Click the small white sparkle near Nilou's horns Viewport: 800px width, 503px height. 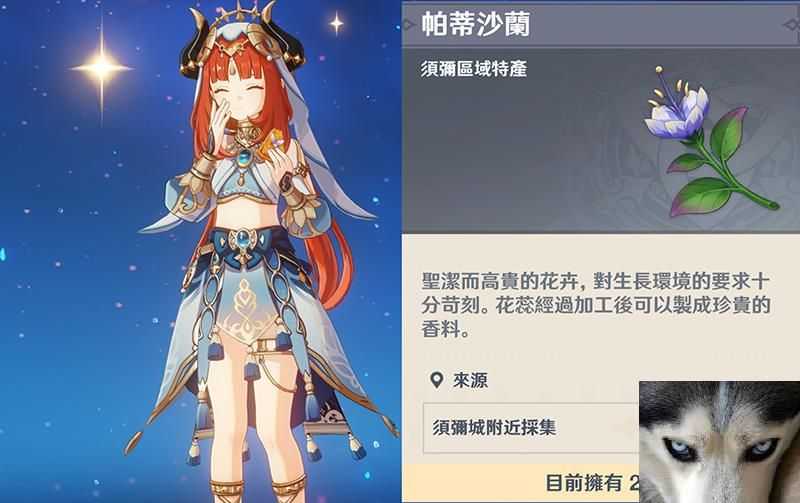[337, 22]
